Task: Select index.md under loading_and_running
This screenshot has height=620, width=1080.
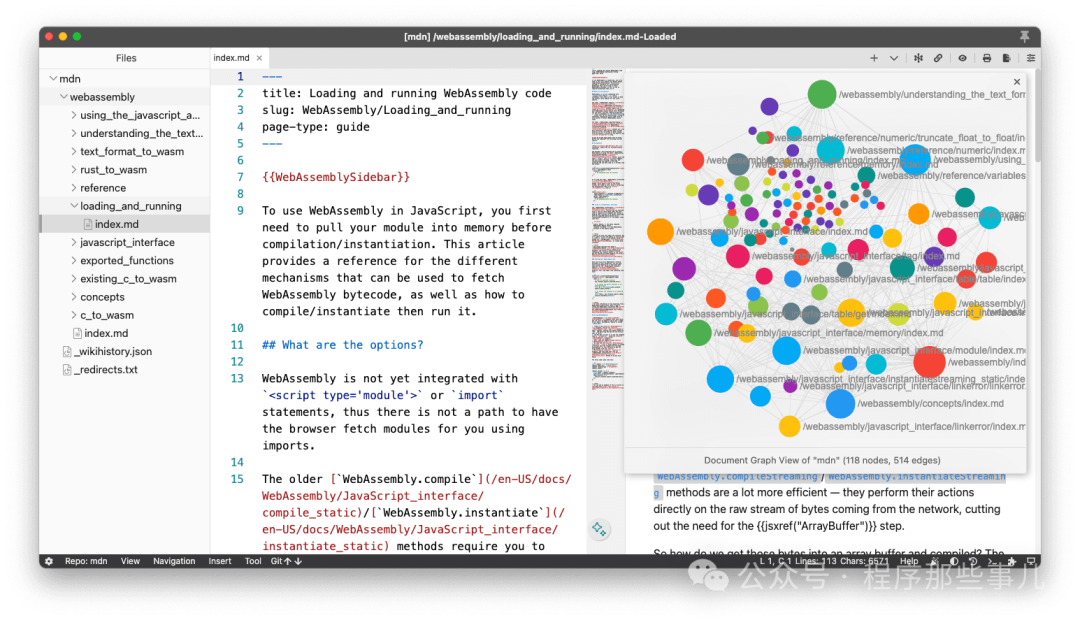Action: (x=125, y=224)
